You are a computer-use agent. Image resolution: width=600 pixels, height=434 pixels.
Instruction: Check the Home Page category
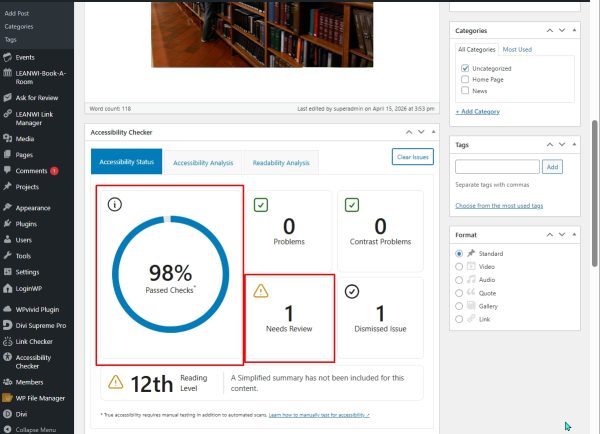pos(465,79)
